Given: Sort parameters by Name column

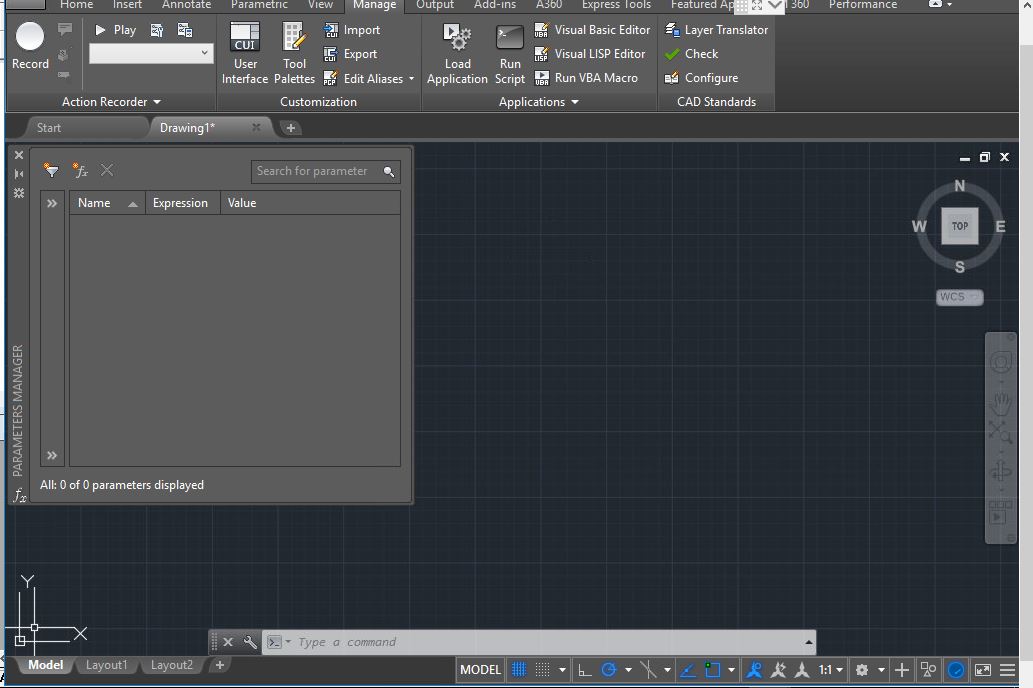Looking at the screenshot, I should point(107,203).
